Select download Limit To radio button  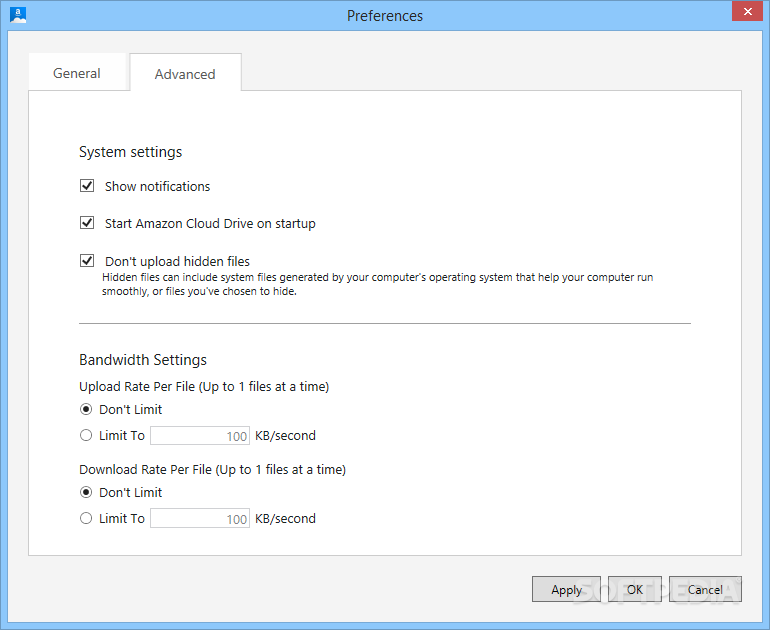click(86, 518)
